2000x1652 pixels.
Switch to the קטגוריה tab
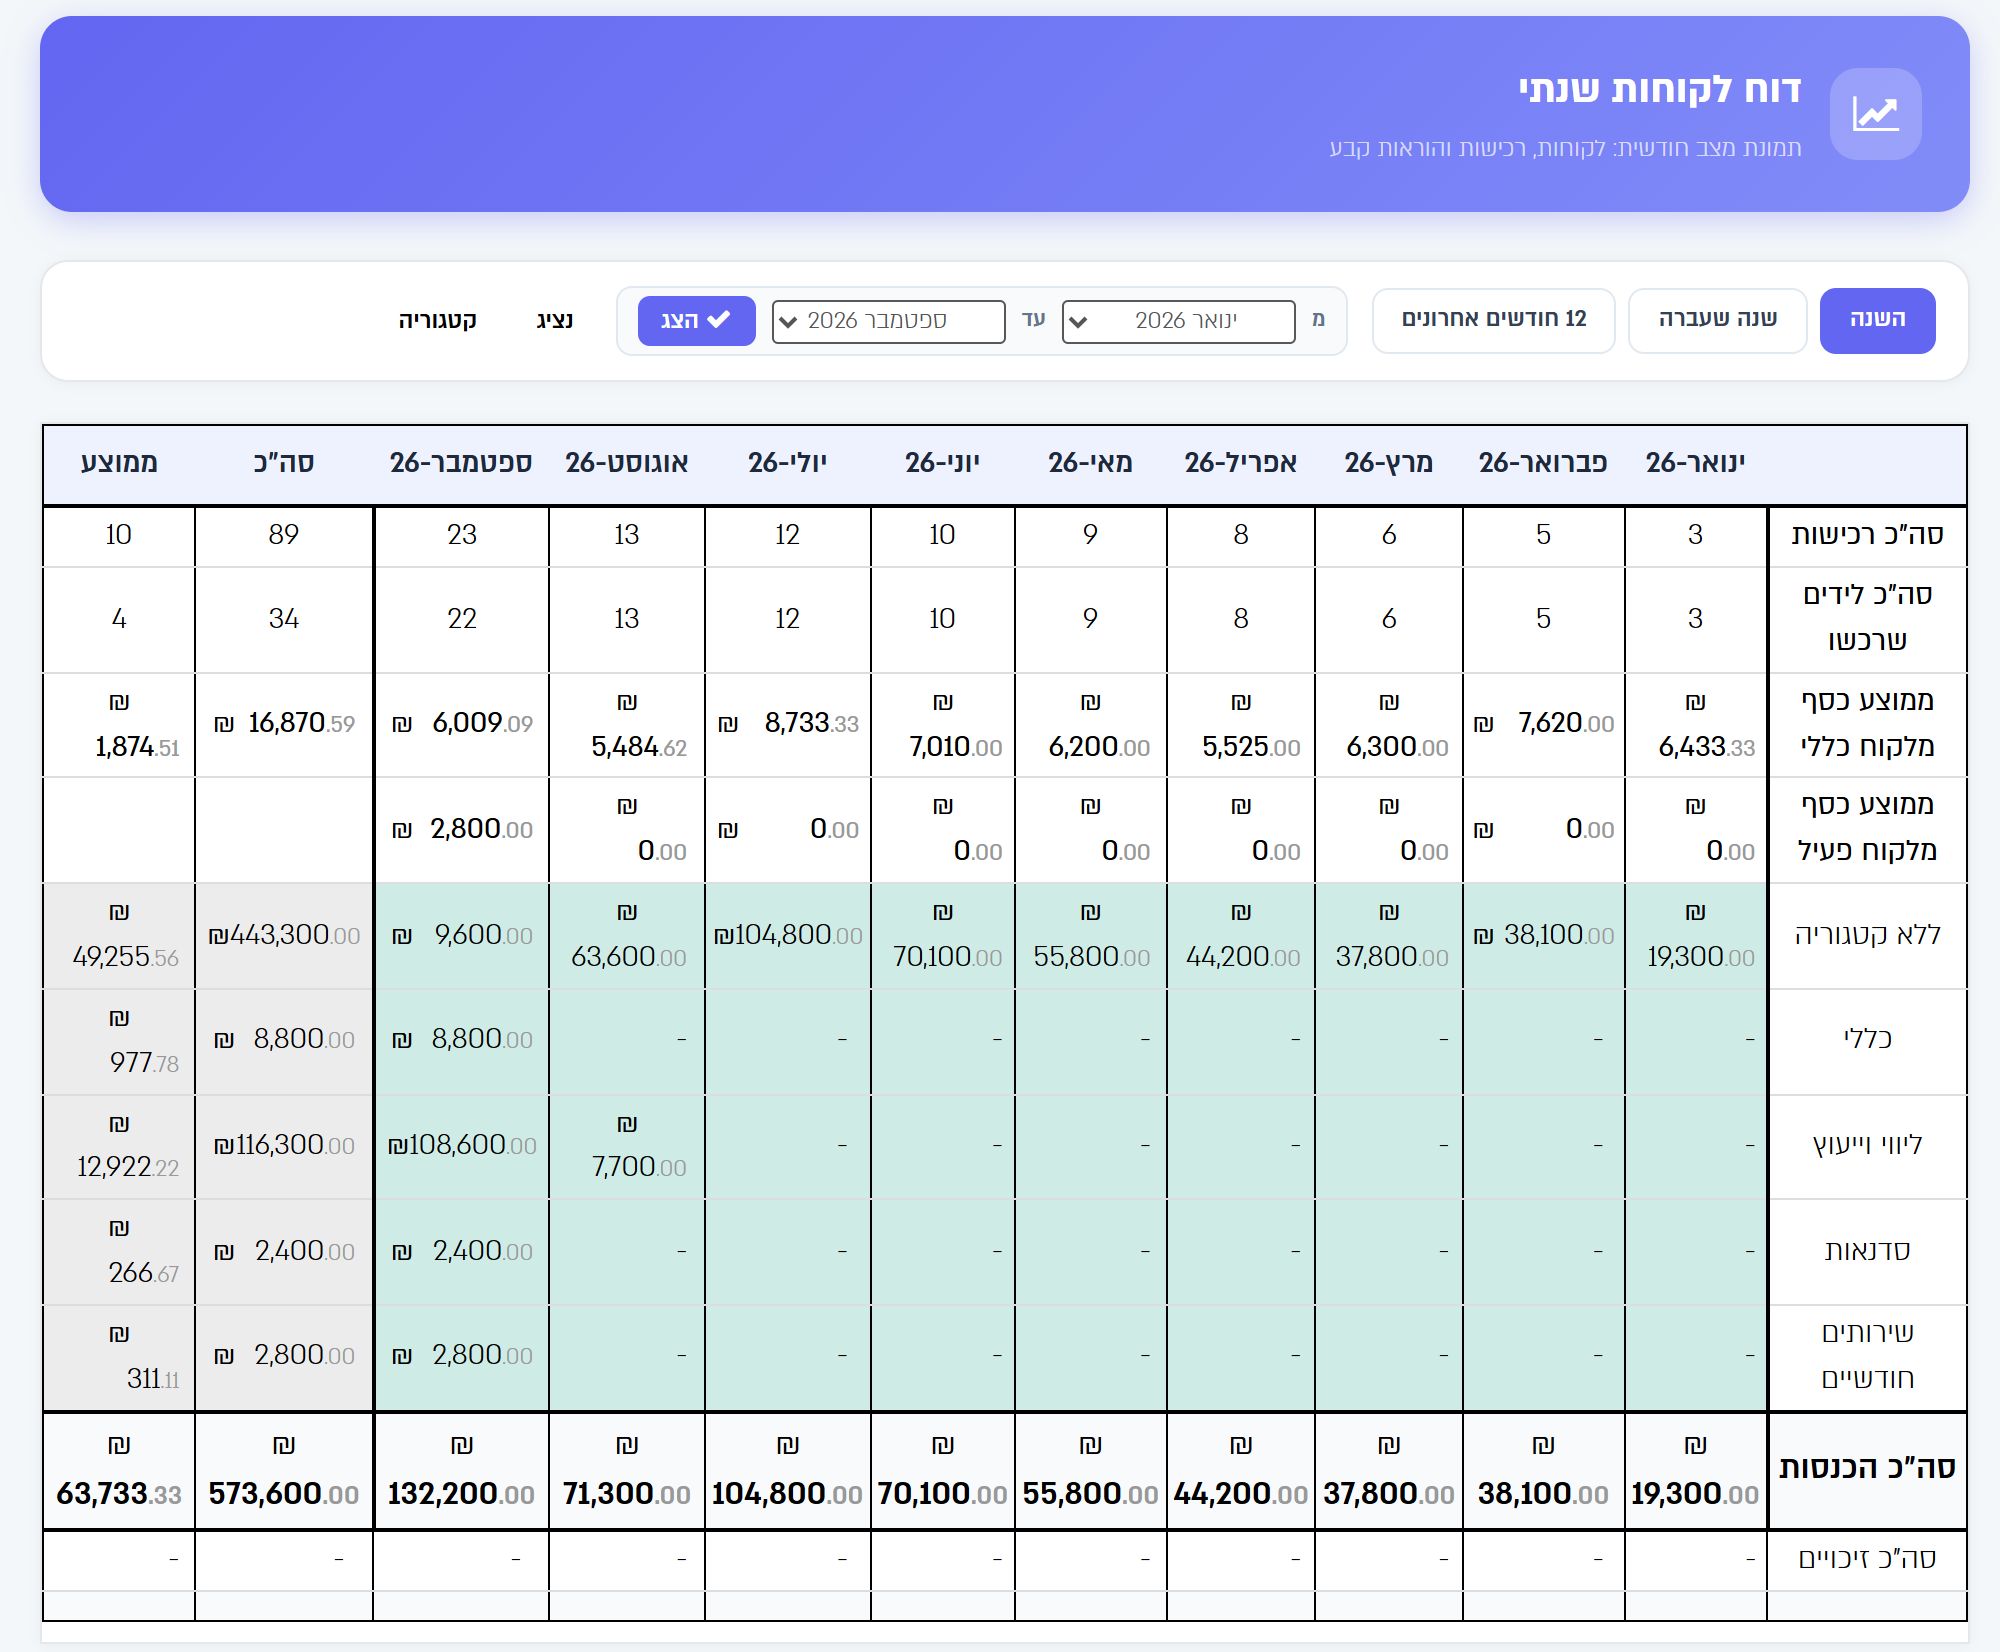pos(437,320)
